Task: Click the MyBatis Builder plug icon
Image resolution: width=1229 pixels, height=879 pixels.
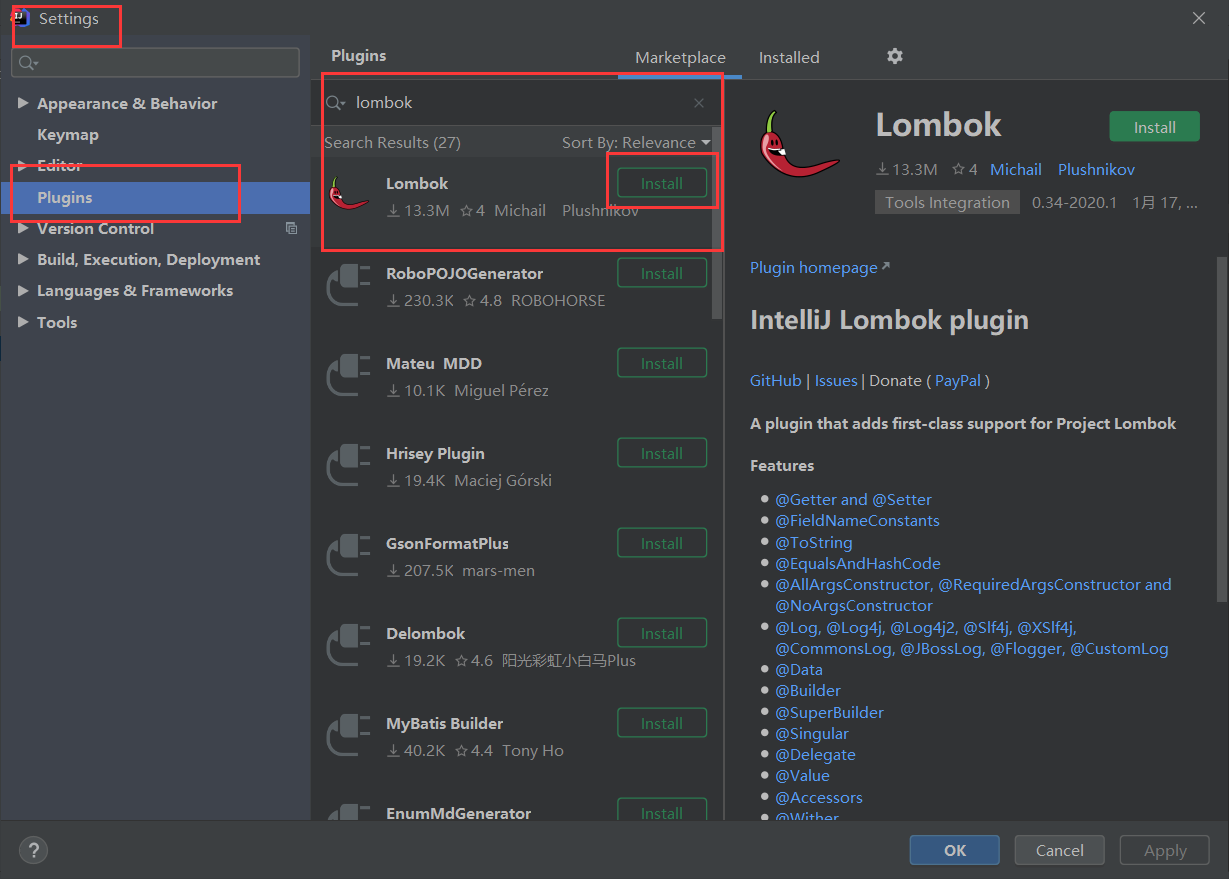Action: pos(348,736)
